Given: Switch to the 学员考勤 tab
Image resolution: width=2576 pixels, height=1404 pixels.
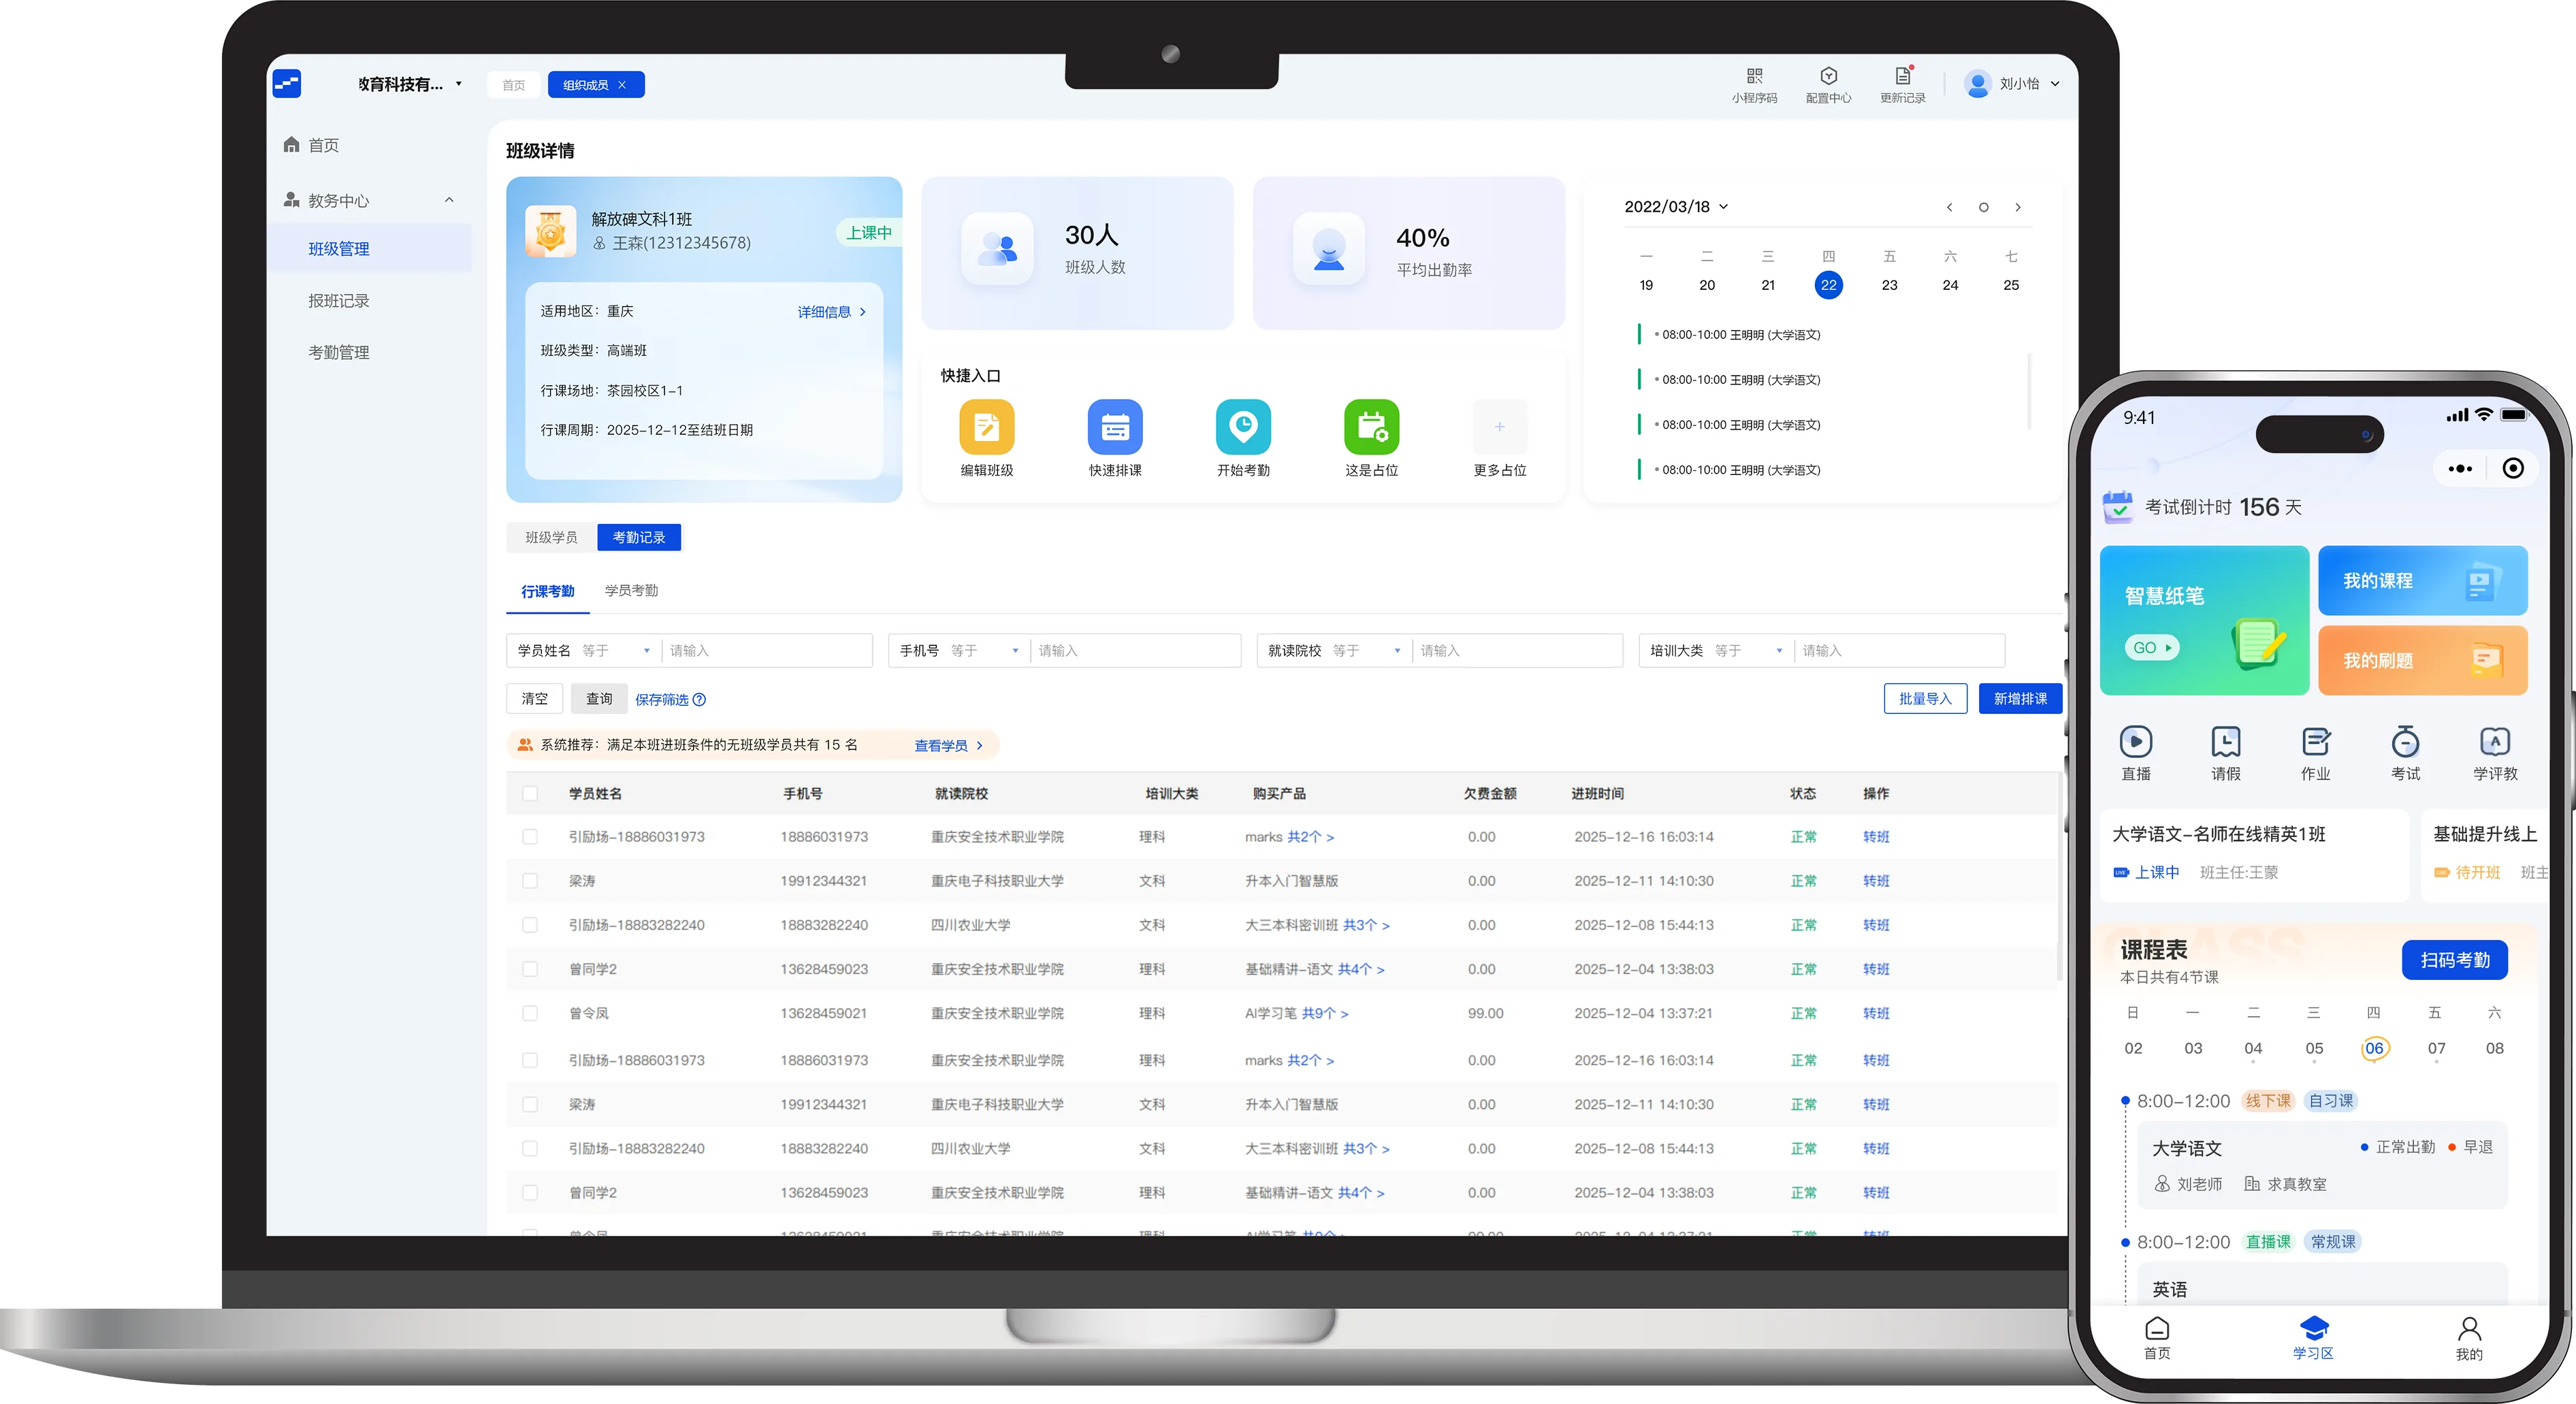Looking at the screenshot, I should pos(631,590).
